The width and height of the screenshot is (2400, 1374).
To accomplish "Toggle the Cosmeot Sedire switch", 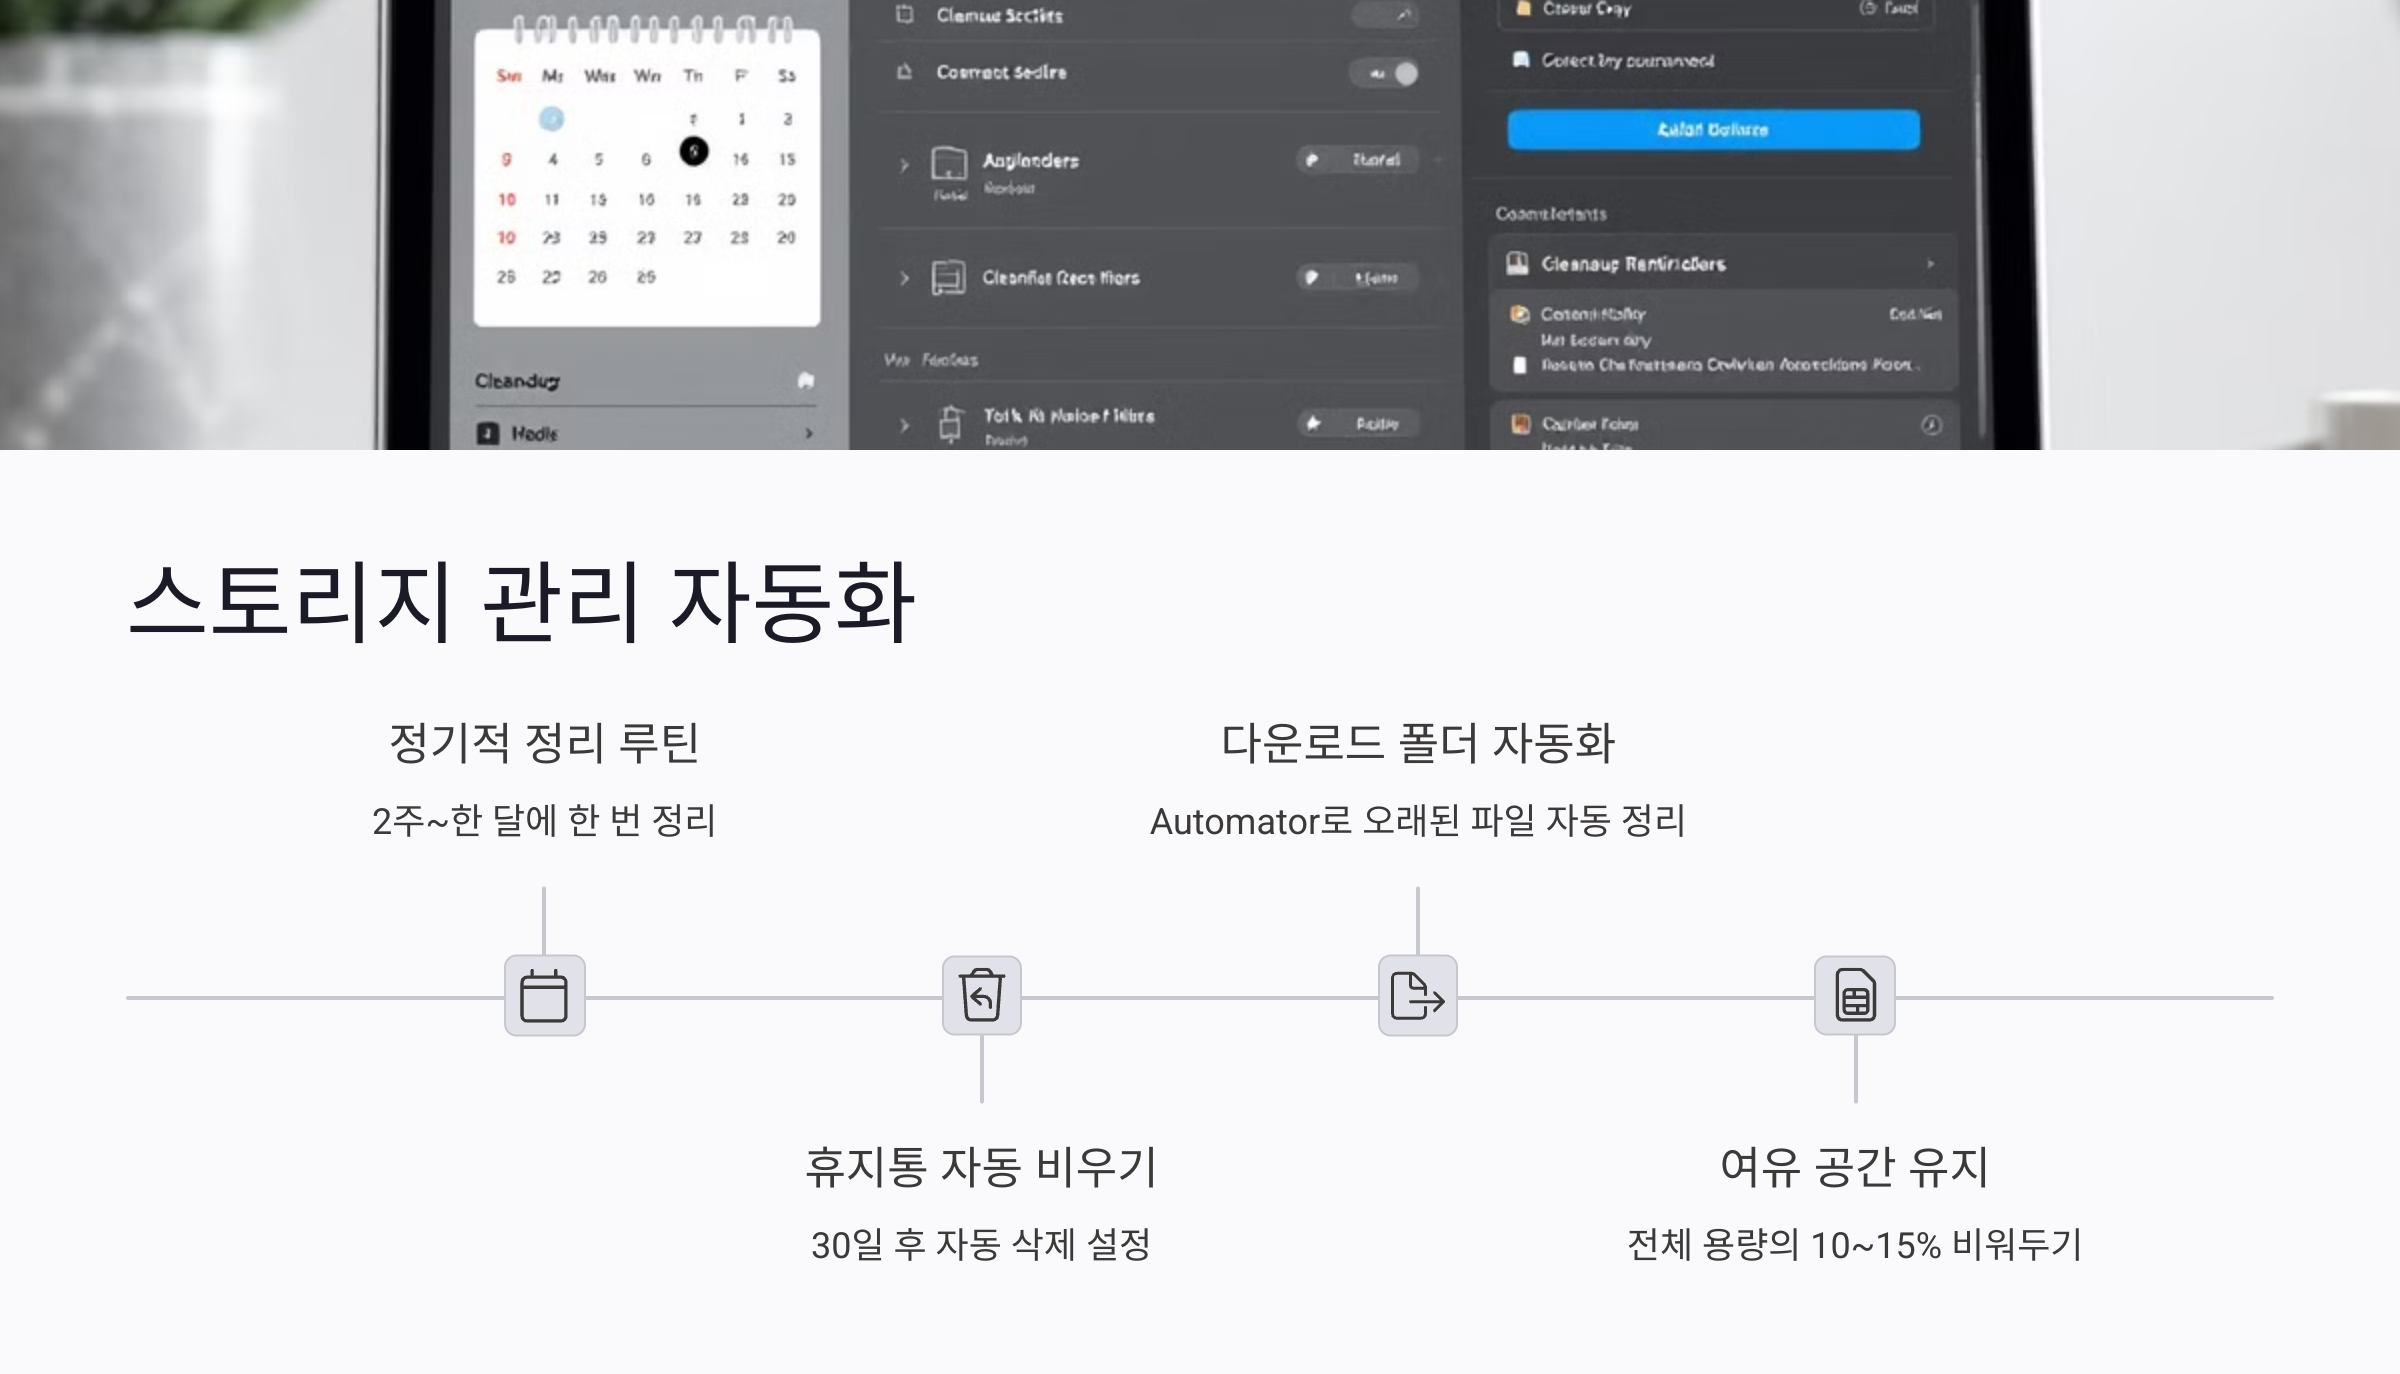I will (1385, 73).
